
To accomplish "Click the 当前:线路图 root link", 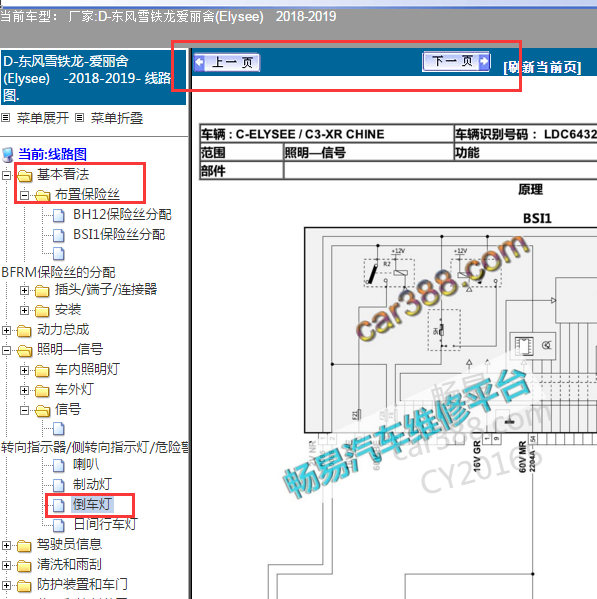I will click(x=52, y=154).
